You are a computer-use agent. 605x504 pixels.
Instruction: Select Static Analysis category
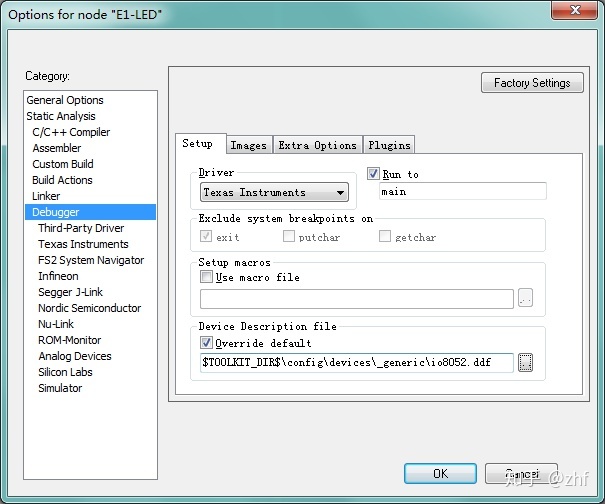(x=61, y=116)
